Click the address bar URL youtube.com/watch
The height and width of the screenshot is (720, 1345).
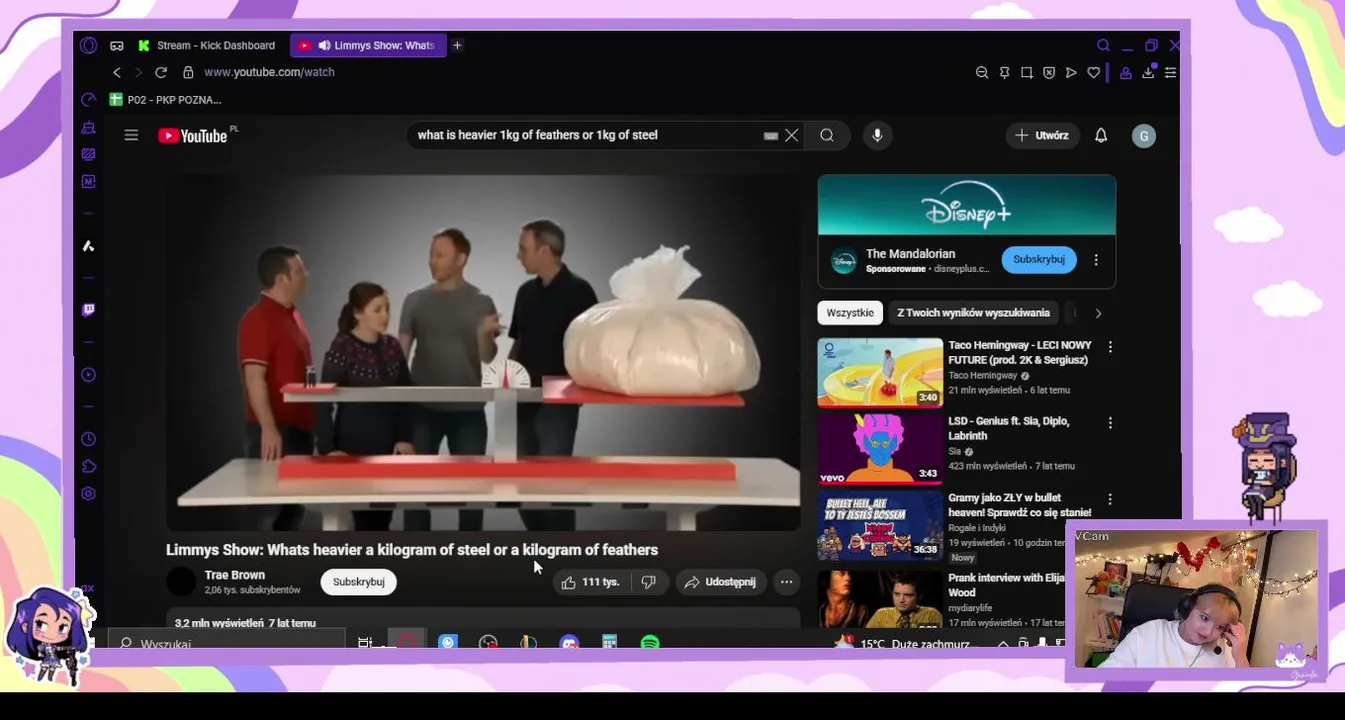tap(269, 72)
